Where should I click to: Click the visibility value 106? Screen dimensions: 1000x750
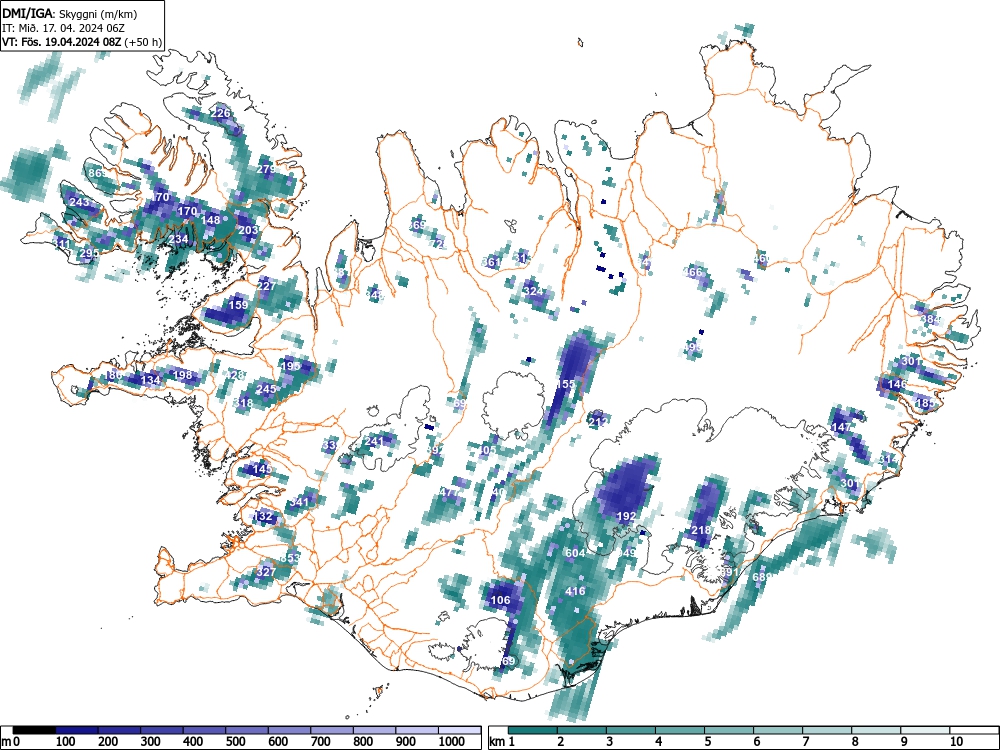click(x=501, y=599)
